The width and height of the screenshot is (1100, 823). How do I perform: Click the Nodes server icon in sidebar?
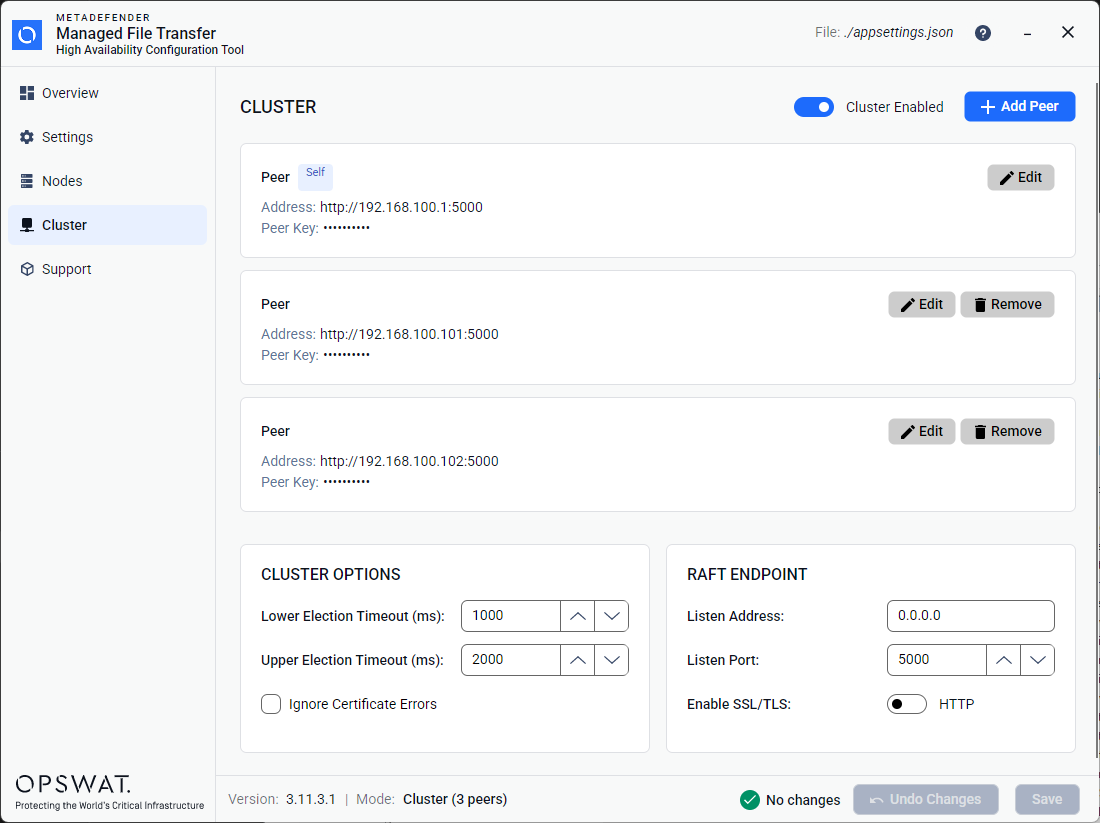[x=27, y=181]
